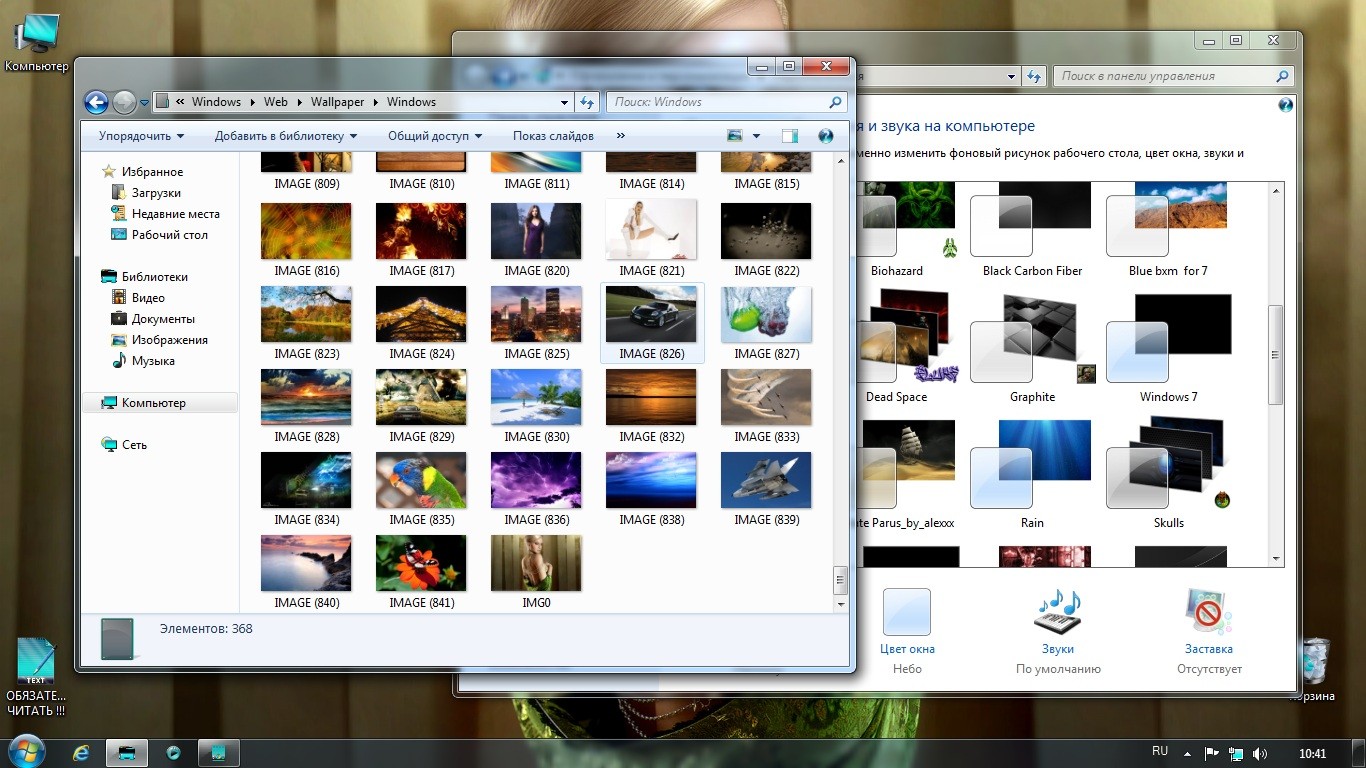Click Control Panel help icon
Viewport: 1366px width, 768px height.
pos(1286,105)
